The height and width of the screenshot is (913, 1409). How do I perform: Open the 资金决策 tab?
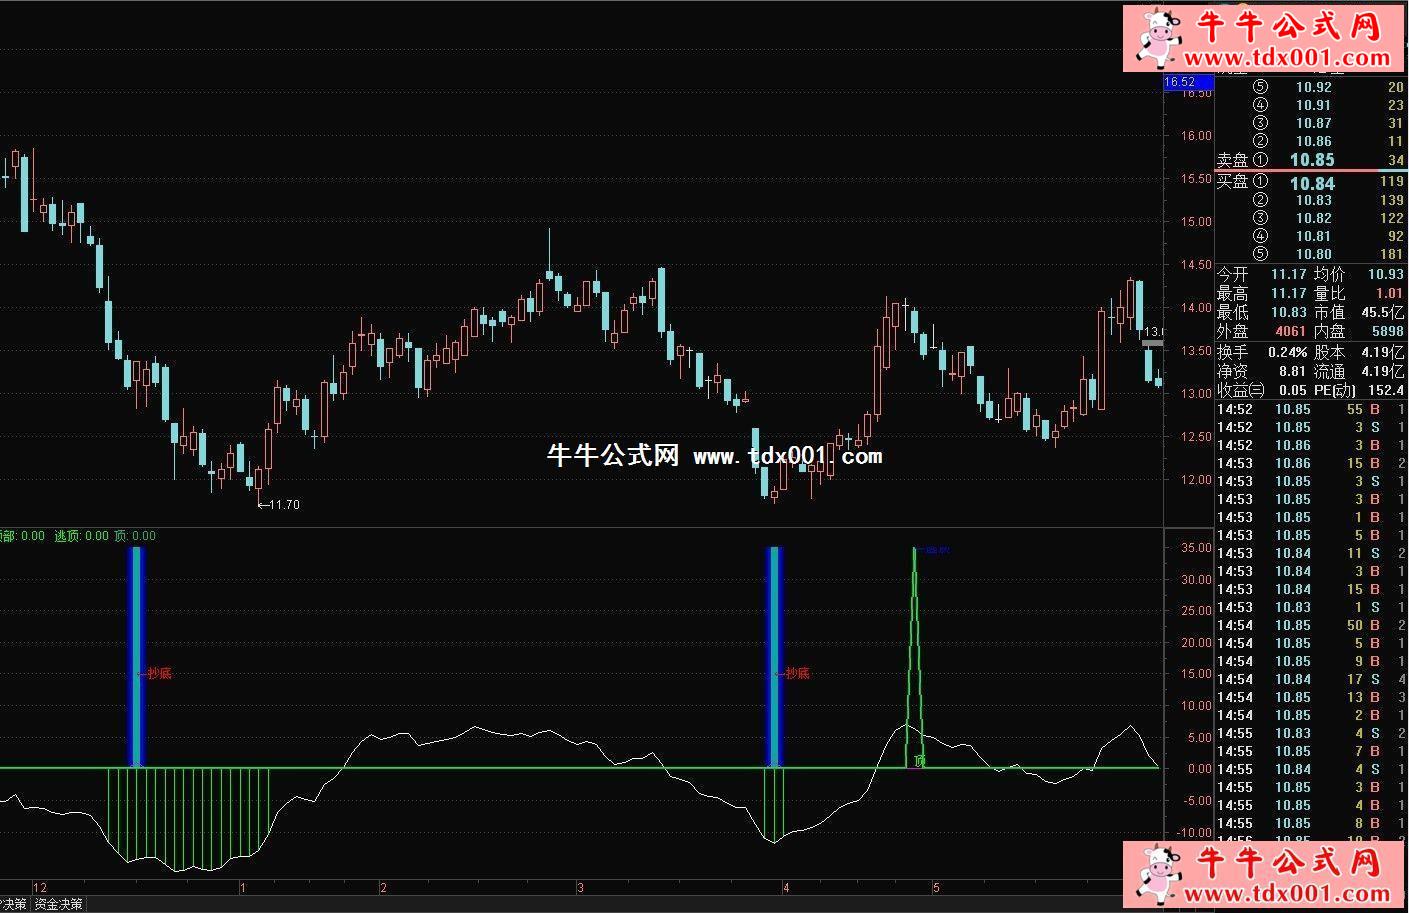pos(58,904)
